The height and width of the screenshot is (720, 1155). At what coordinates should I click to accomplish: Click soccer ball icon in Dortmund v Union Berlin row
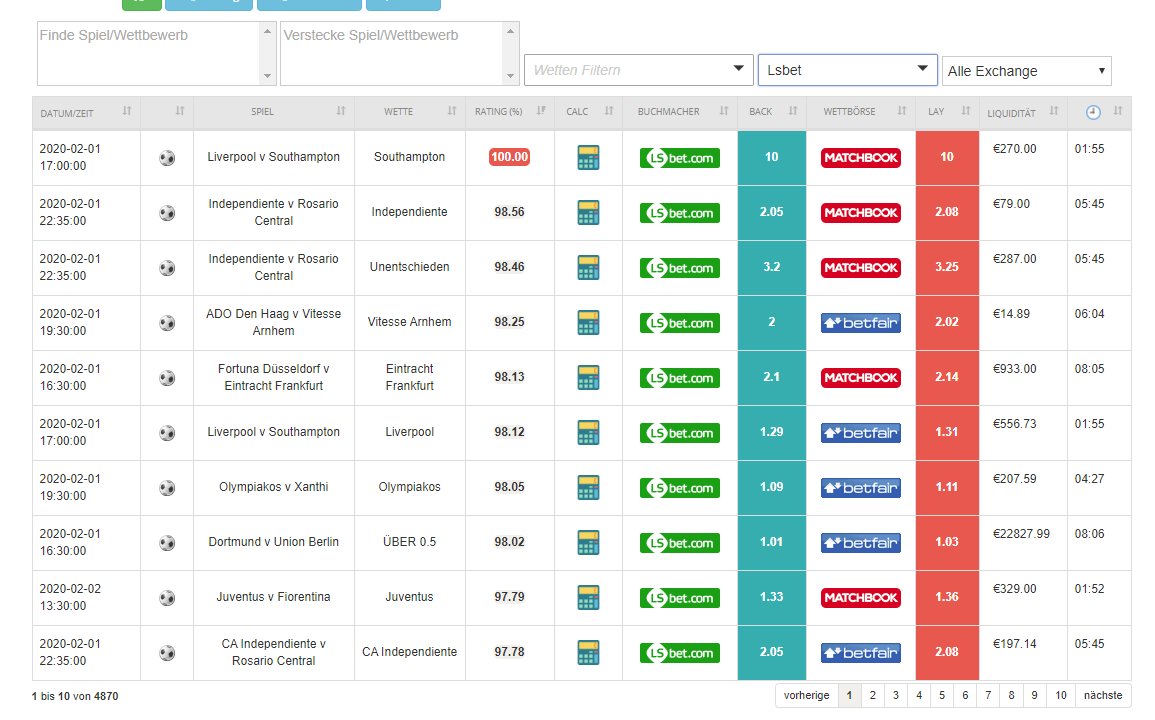click(x=167, y=543)
